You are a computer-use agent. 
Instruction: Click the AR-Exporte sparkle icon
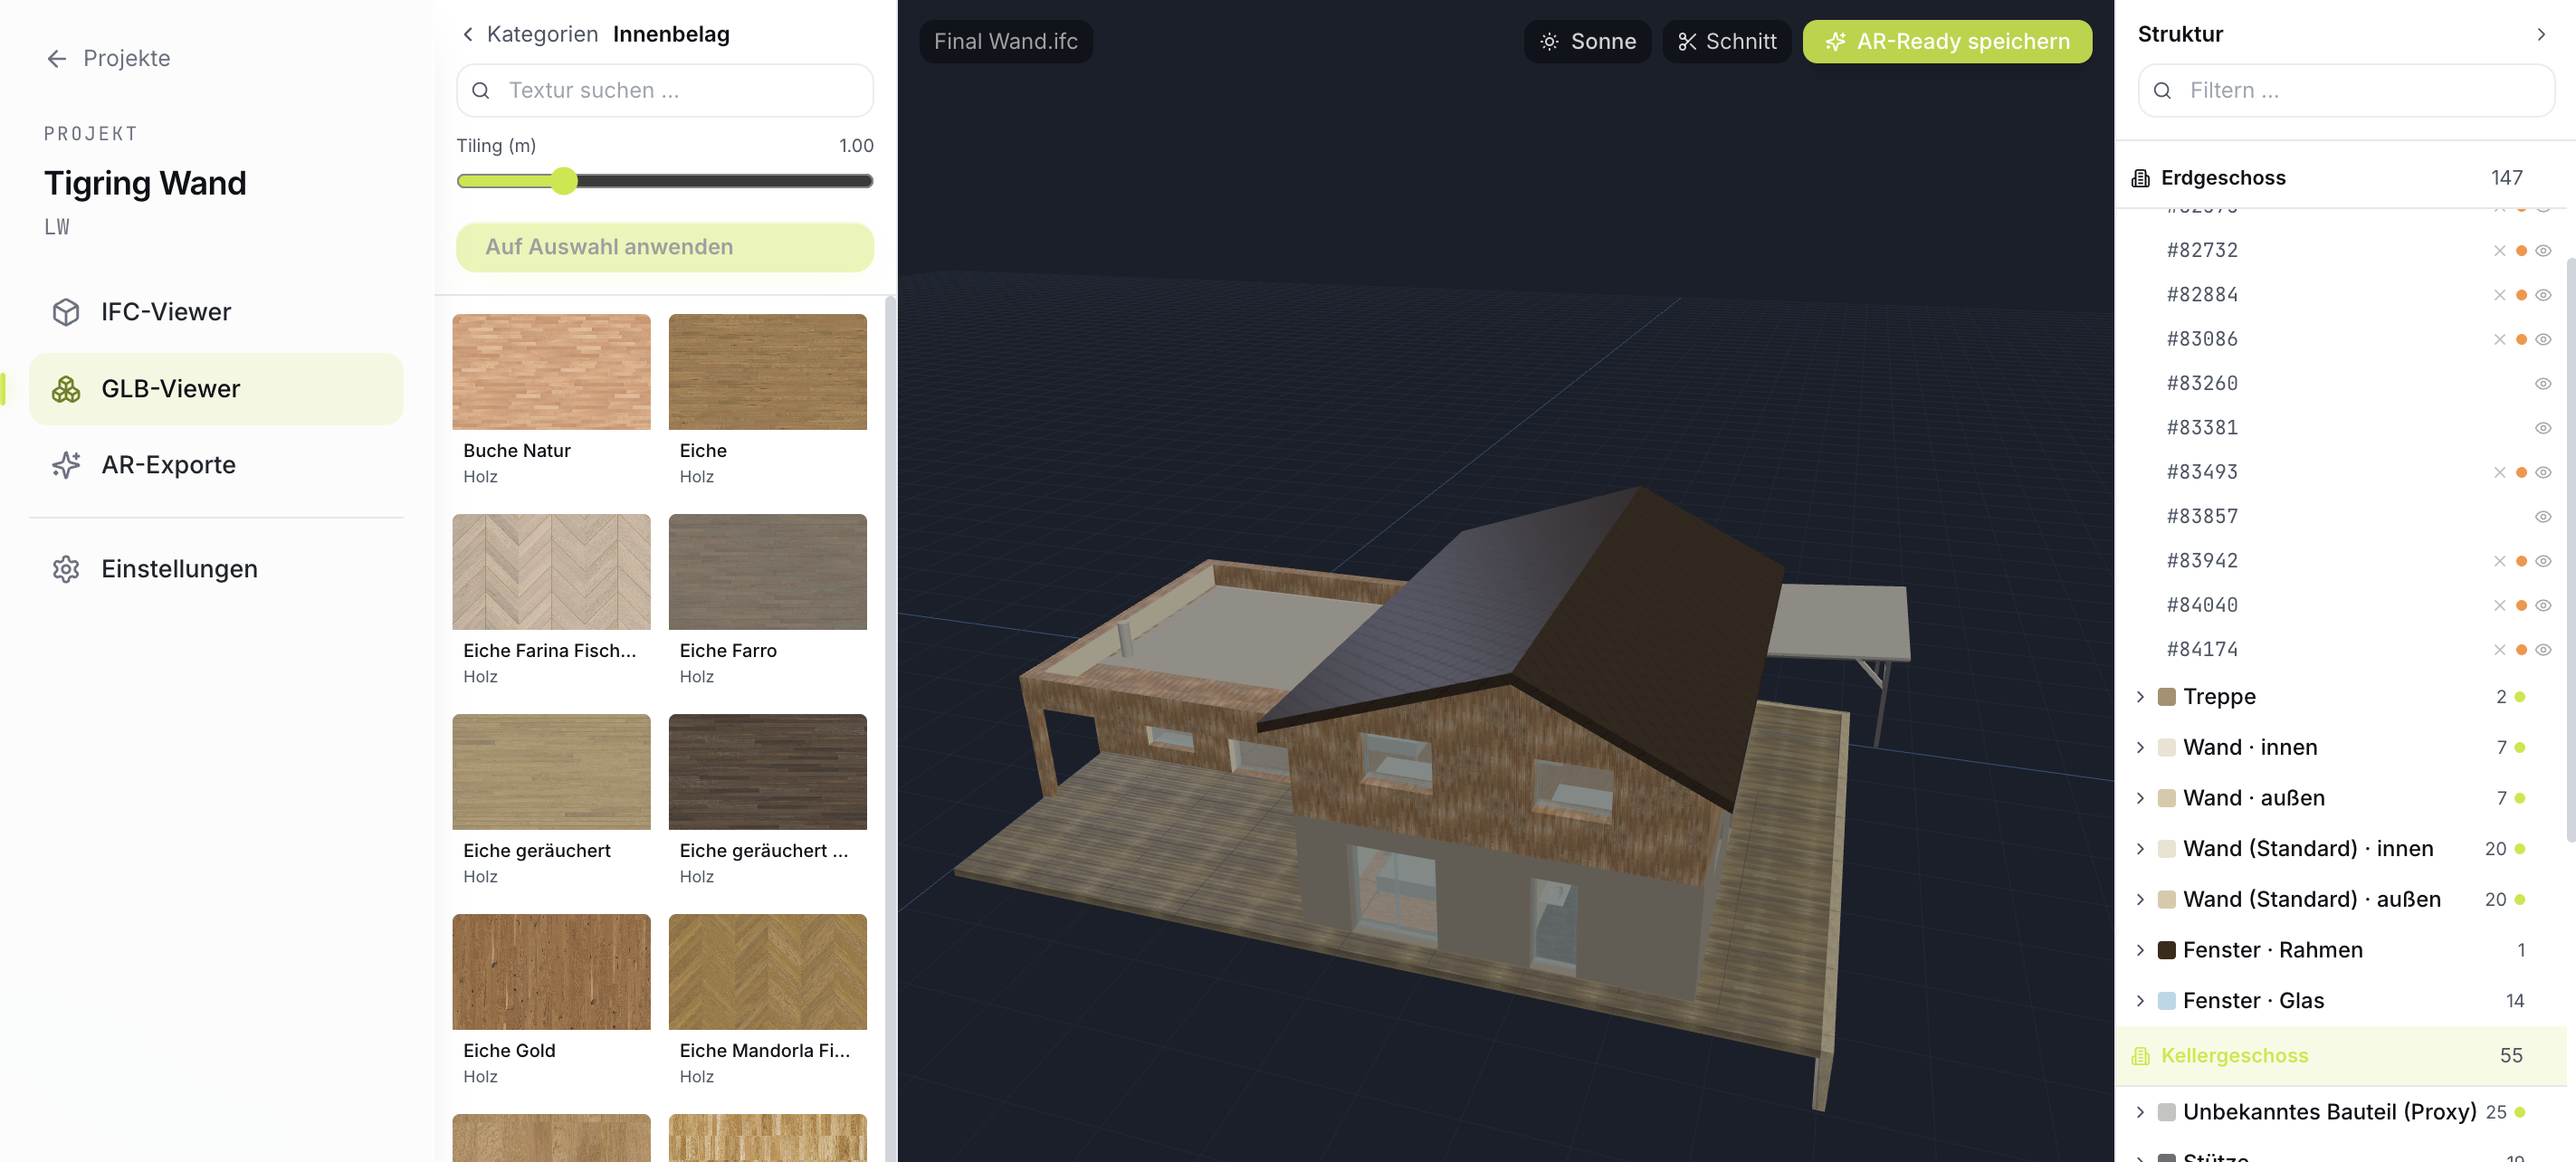66,465
